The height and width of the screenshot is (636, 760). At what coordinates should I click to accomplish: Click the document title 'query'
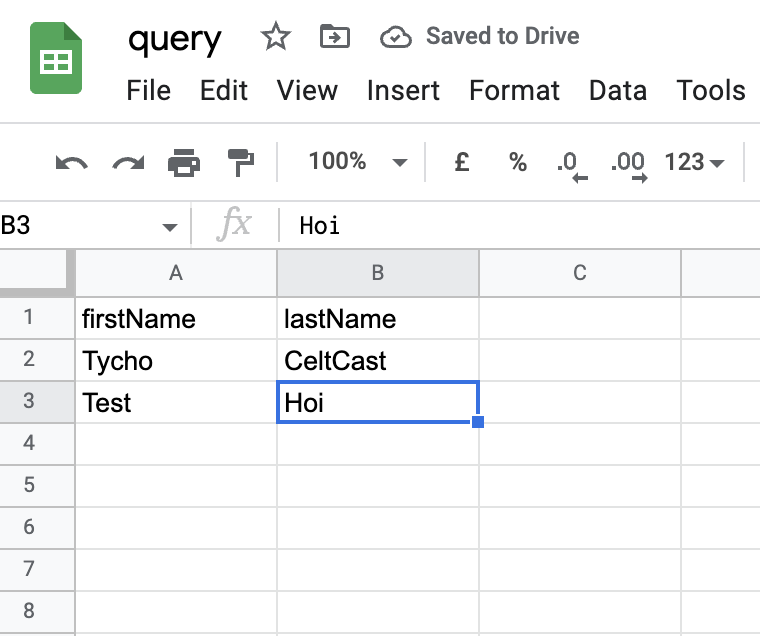[174, 40]
